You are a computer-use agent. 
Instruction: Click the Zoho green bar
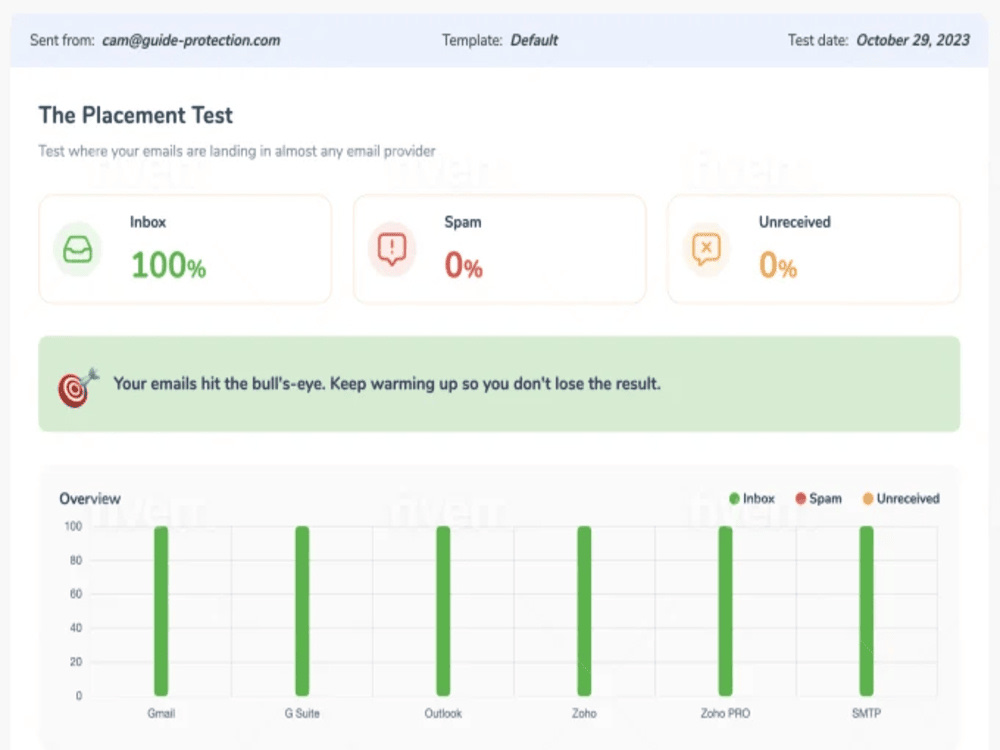click(x=584, y=611)
